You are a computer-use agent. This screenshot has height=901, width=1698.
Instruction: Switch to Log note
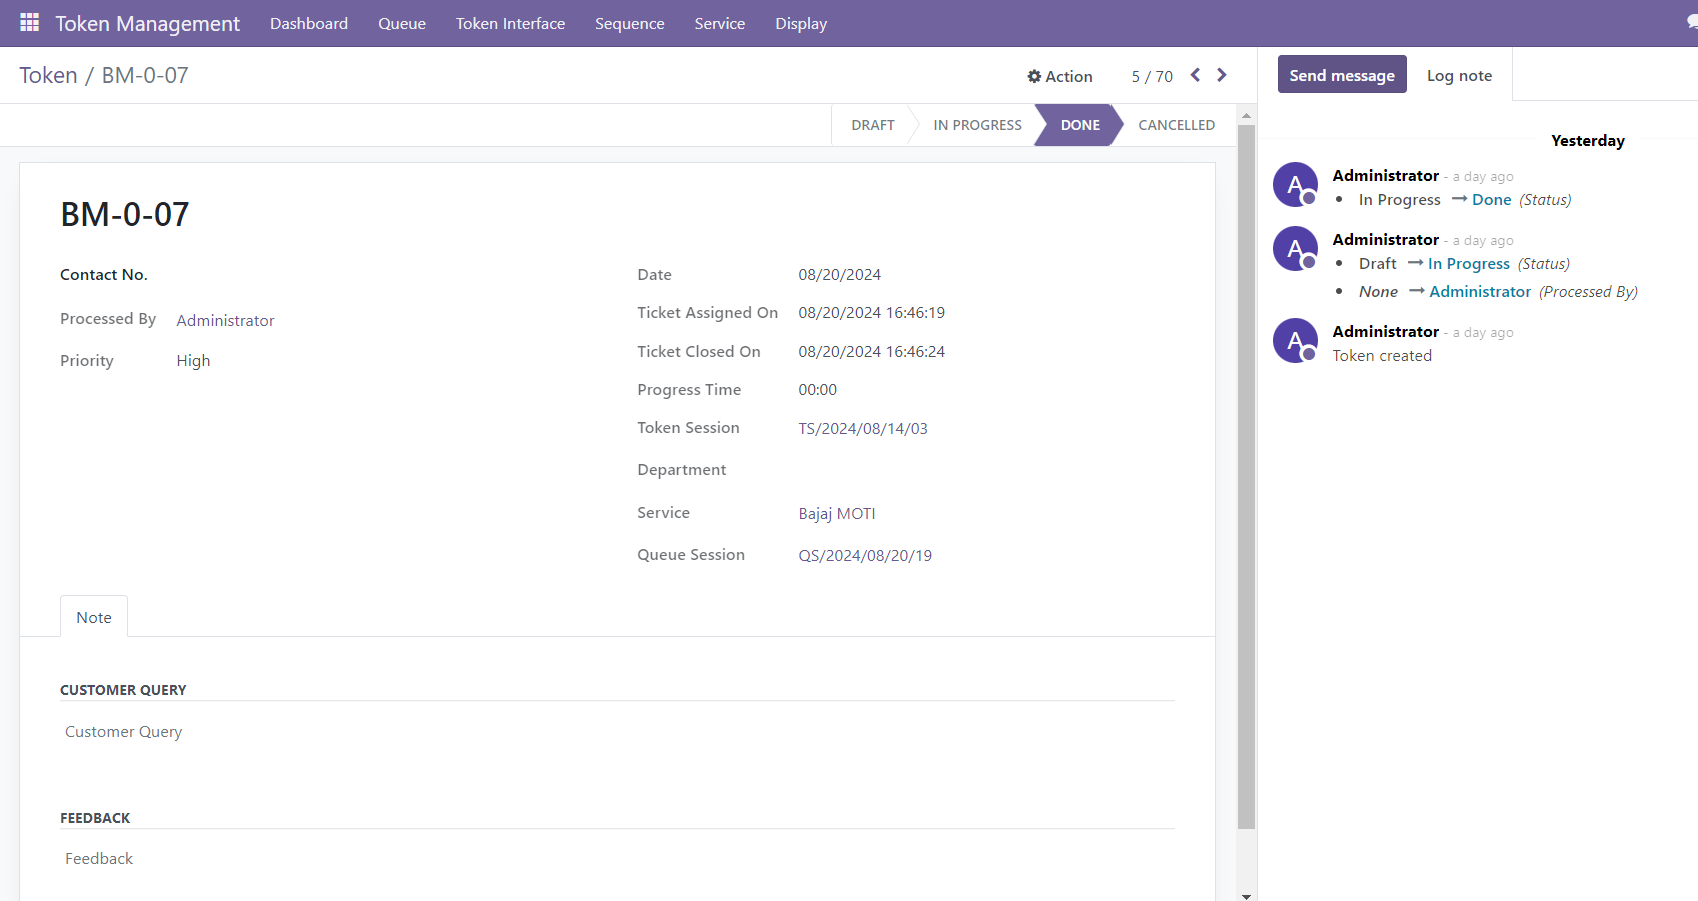pyautogui.click(x=1459, y=76)
